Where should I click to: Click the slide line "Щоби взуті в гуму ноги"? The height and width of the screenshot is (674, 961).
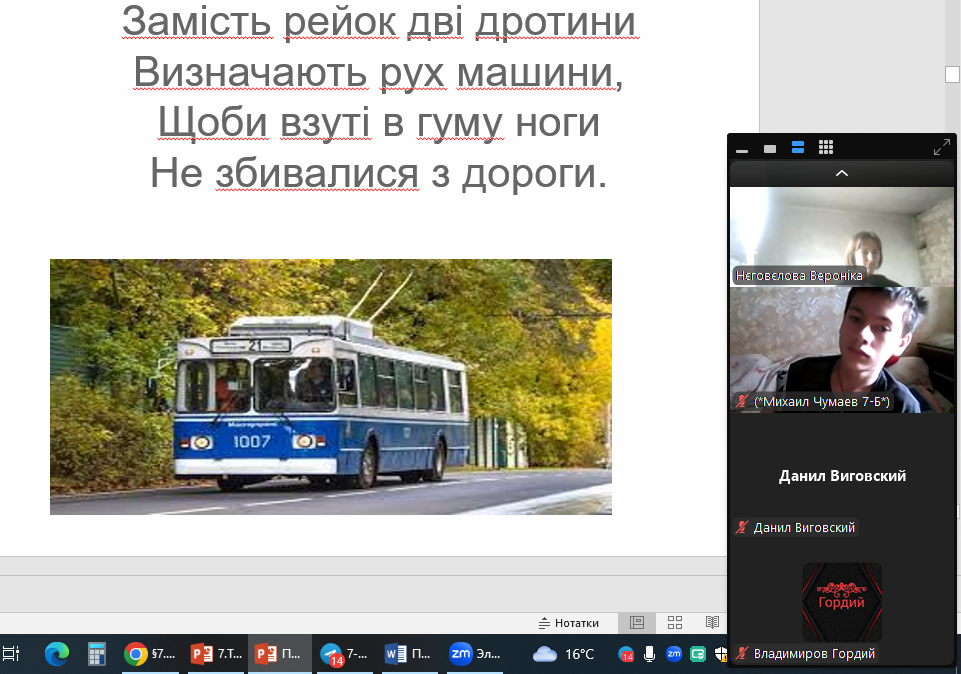tap(379, 123)
